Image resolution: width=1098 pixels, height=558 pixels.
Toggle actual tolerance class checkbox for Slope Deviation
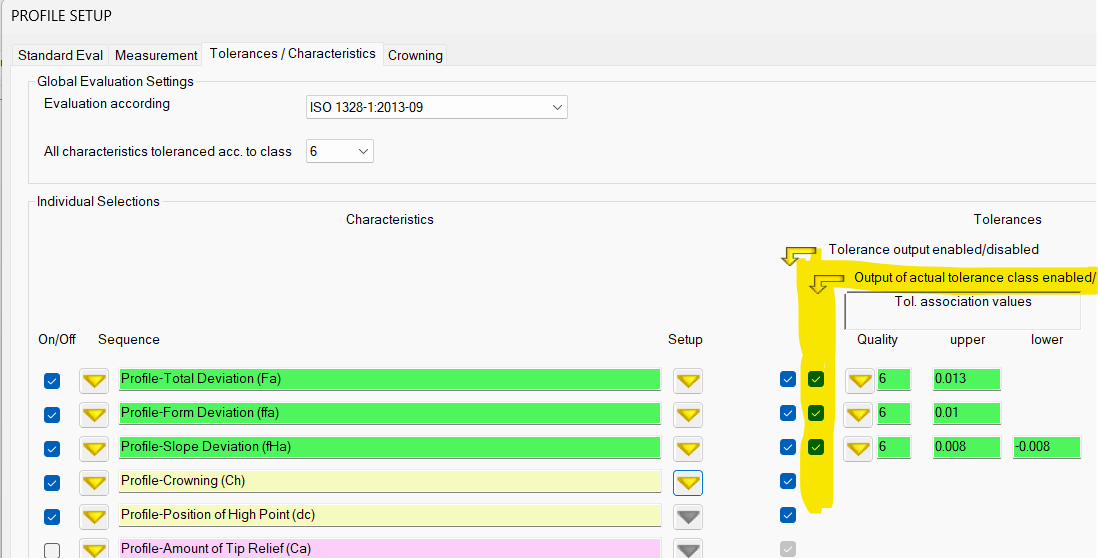pos(816,447)
